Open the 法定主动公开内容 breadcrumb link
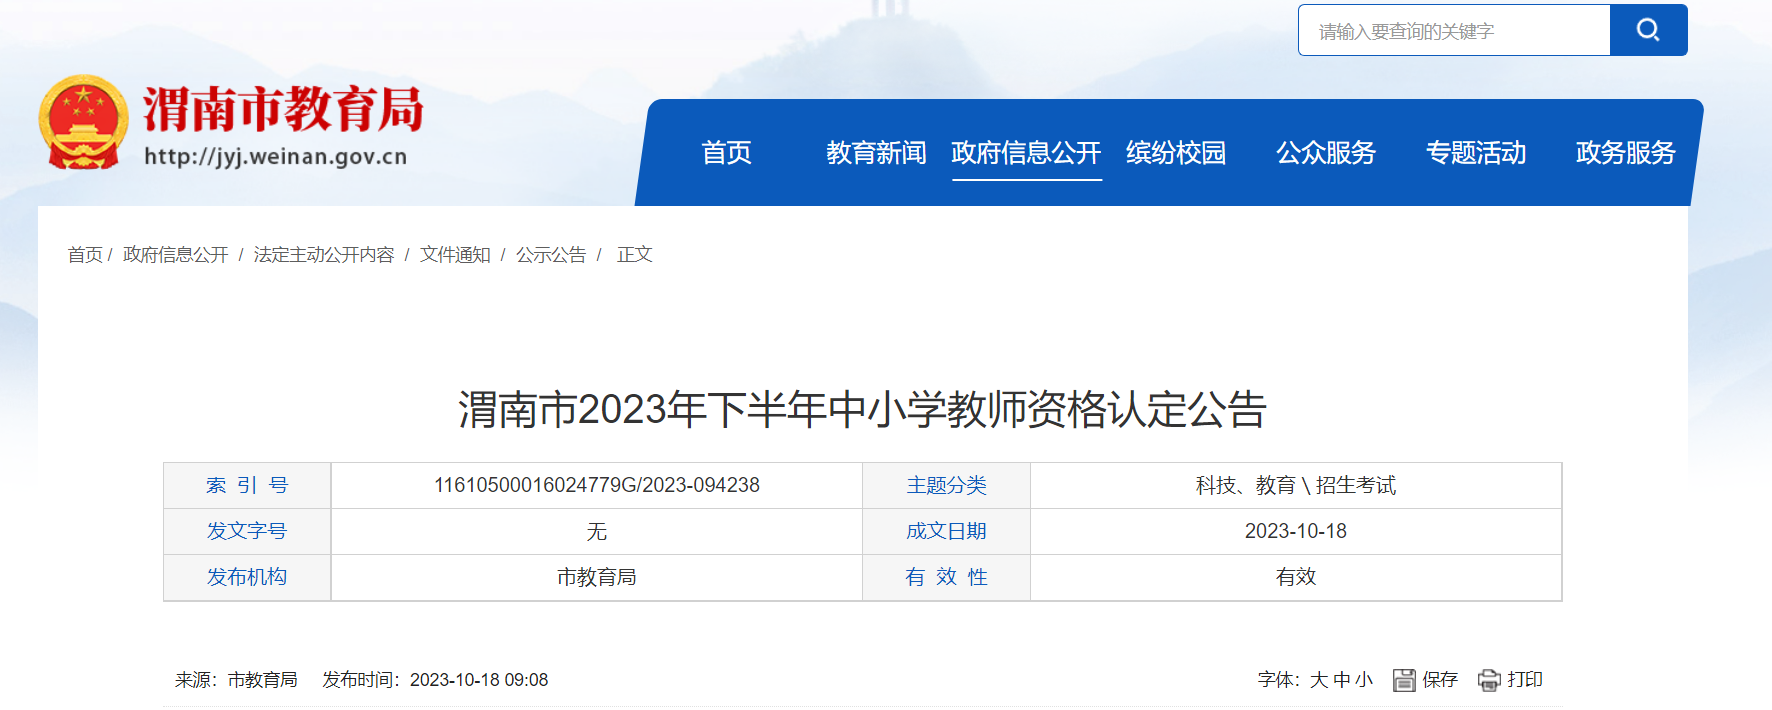 [x=324, y=255]
